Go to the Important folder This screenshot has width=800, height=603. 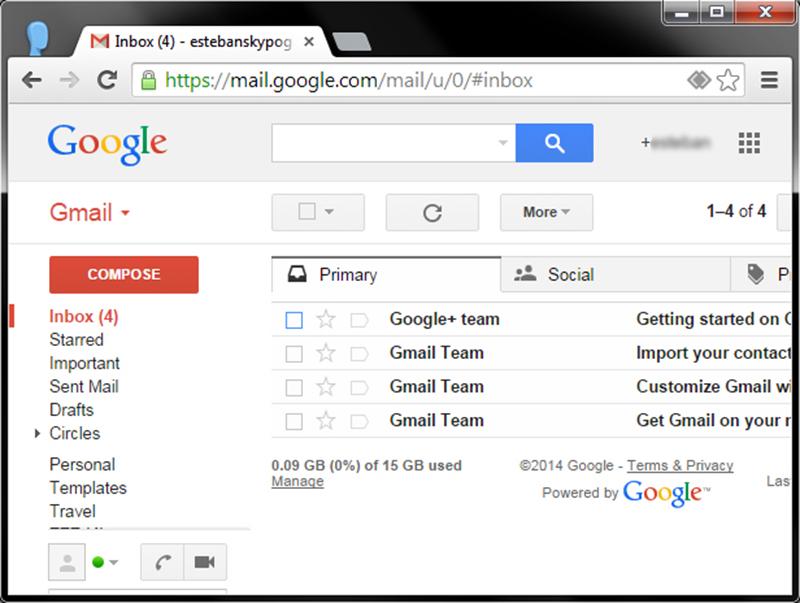pos(85,363)
